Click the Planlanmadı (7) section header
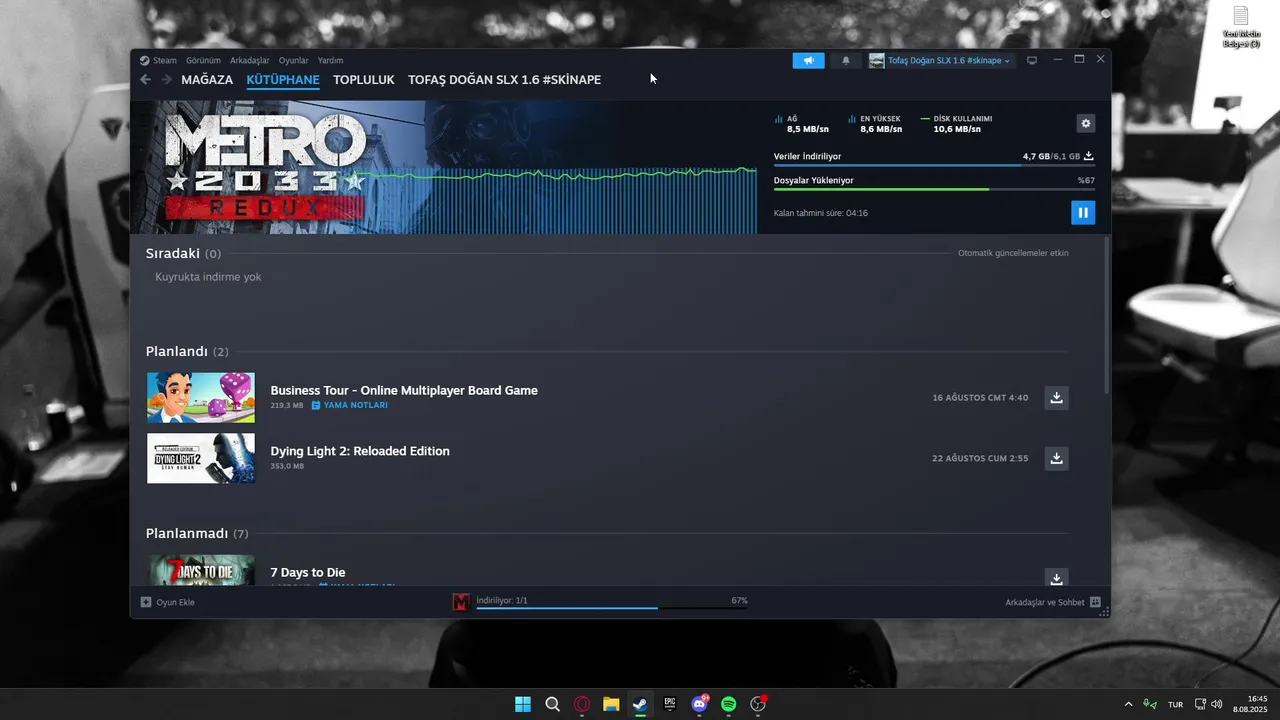1280x720 pixels. 197,534
